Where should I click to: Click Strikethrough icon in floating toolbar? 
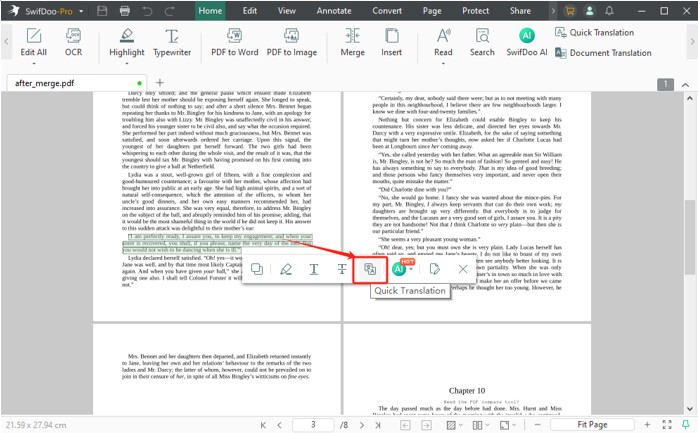(x=342, y=269)
